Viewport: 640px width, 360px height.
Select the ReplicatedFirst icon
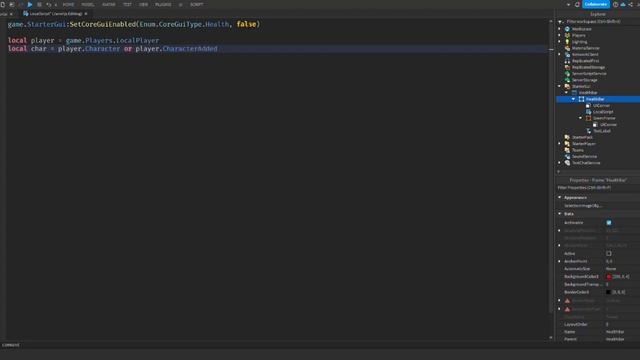pyautogui.click(x=567, y=61)
